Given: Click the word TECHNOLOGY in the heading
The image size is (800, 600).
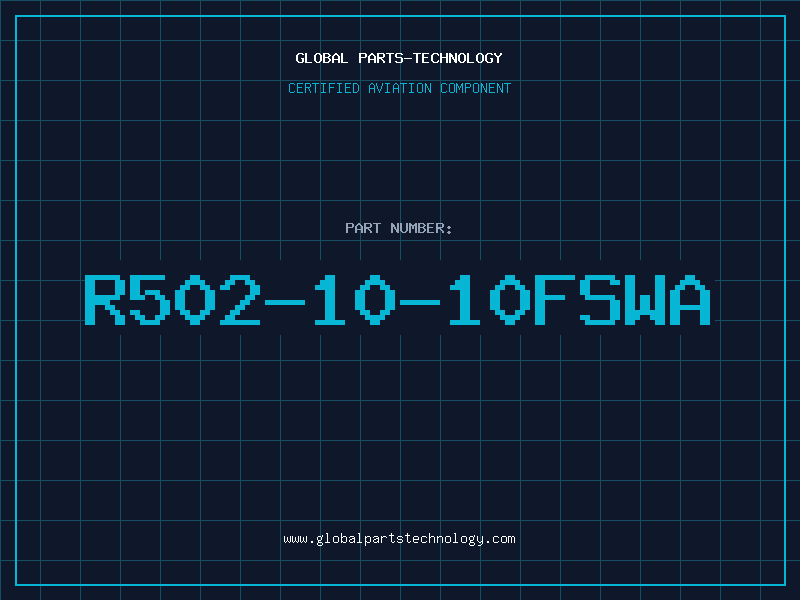Looking at the screenshot, I should (458, 58).
